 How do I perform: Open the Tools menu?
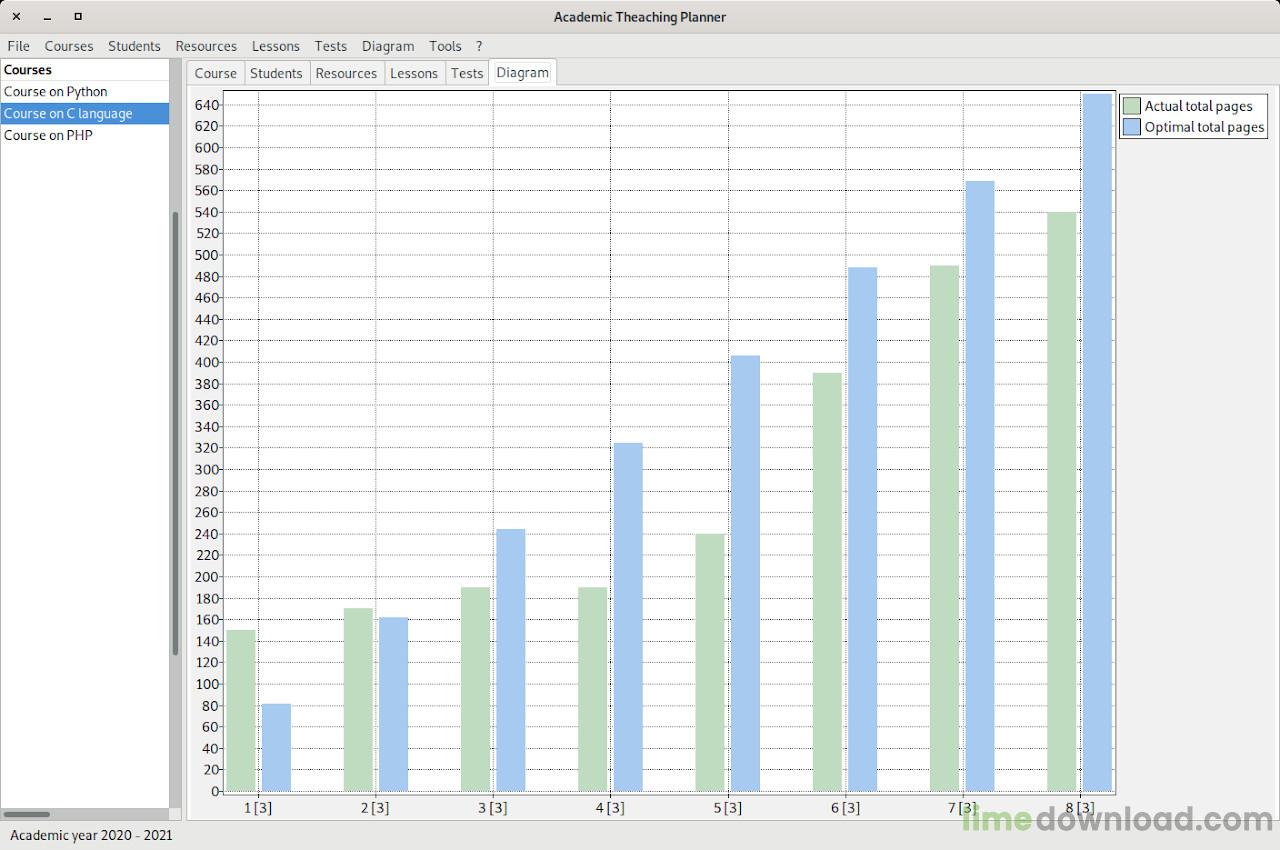[x=445, y=46]
